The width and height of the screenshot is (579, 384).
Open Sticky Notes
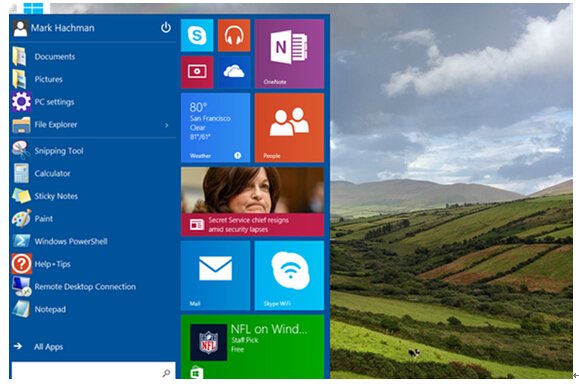click(93, 196)
